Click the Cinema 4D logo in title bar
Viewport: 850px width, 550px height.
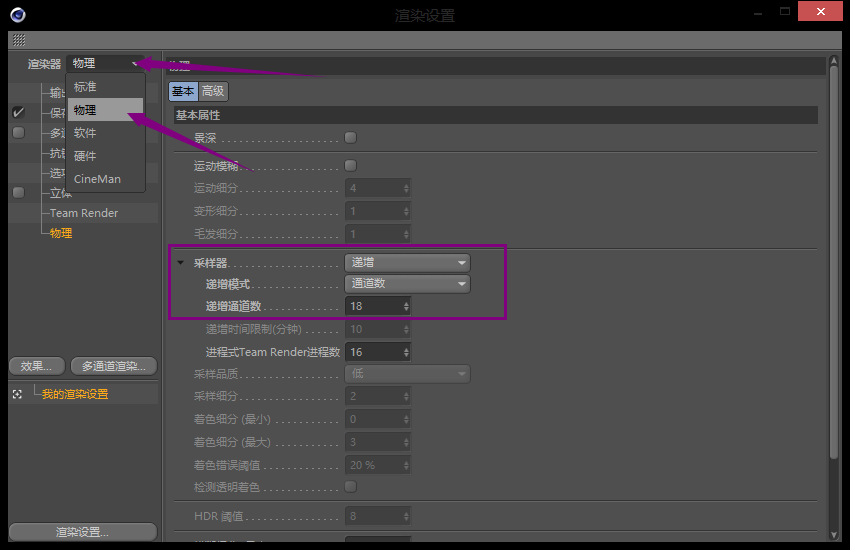(x=18, y=14)
